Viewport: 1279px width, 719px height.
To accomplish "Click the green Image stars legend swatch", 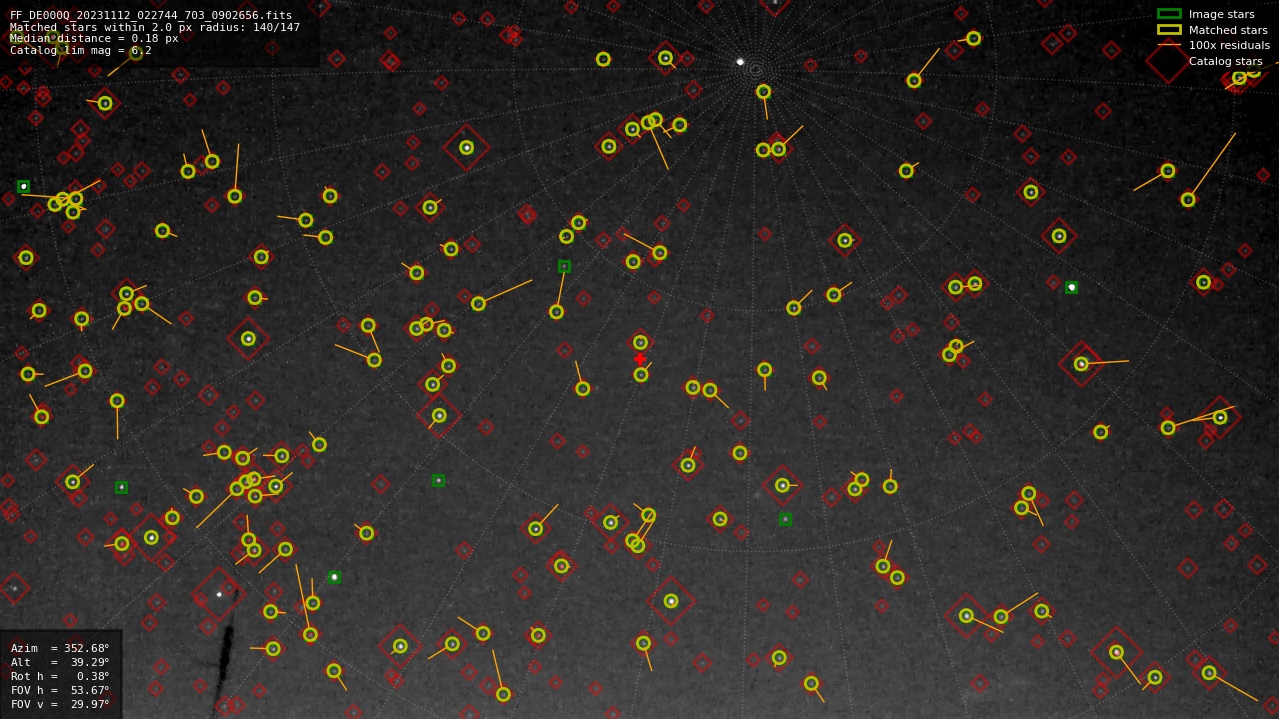I will [x=1169, y=14].
